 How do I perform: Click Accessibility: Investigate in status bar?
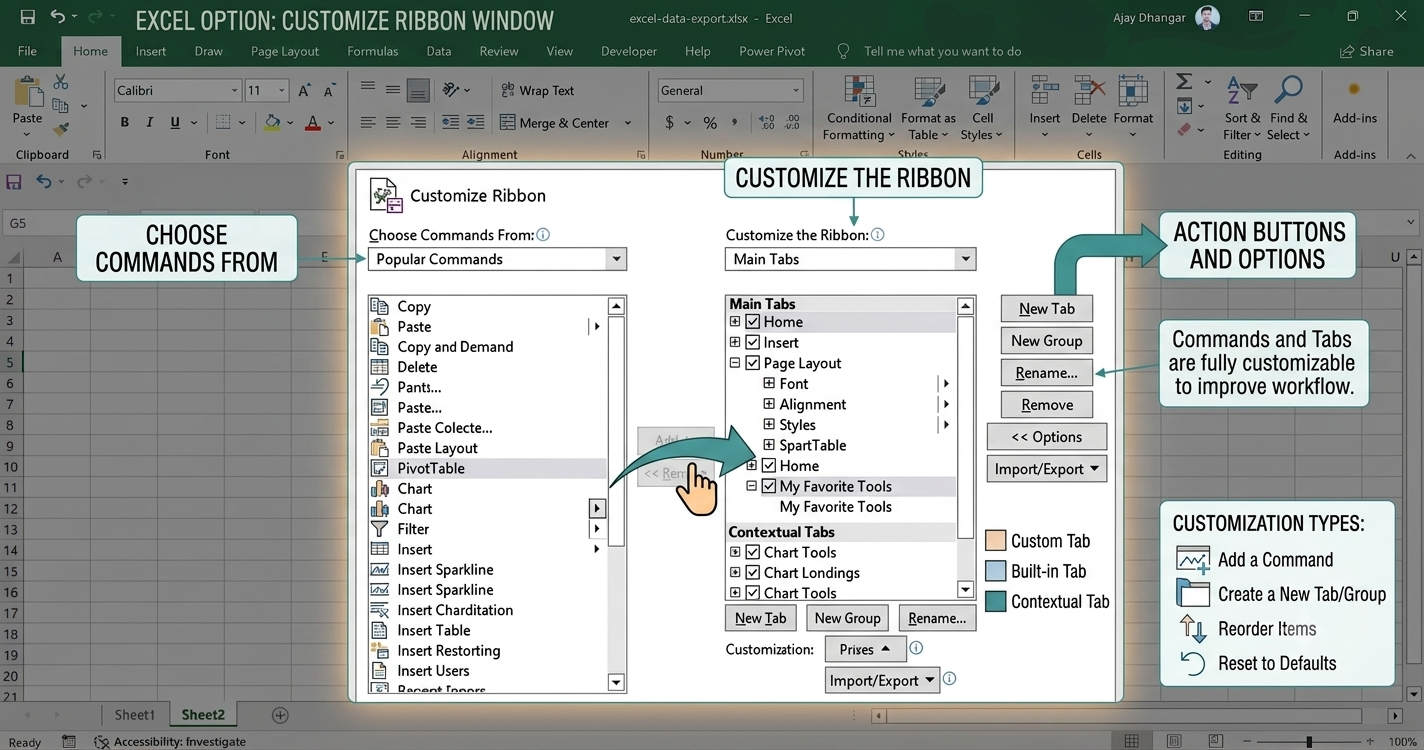click(170, 742)
